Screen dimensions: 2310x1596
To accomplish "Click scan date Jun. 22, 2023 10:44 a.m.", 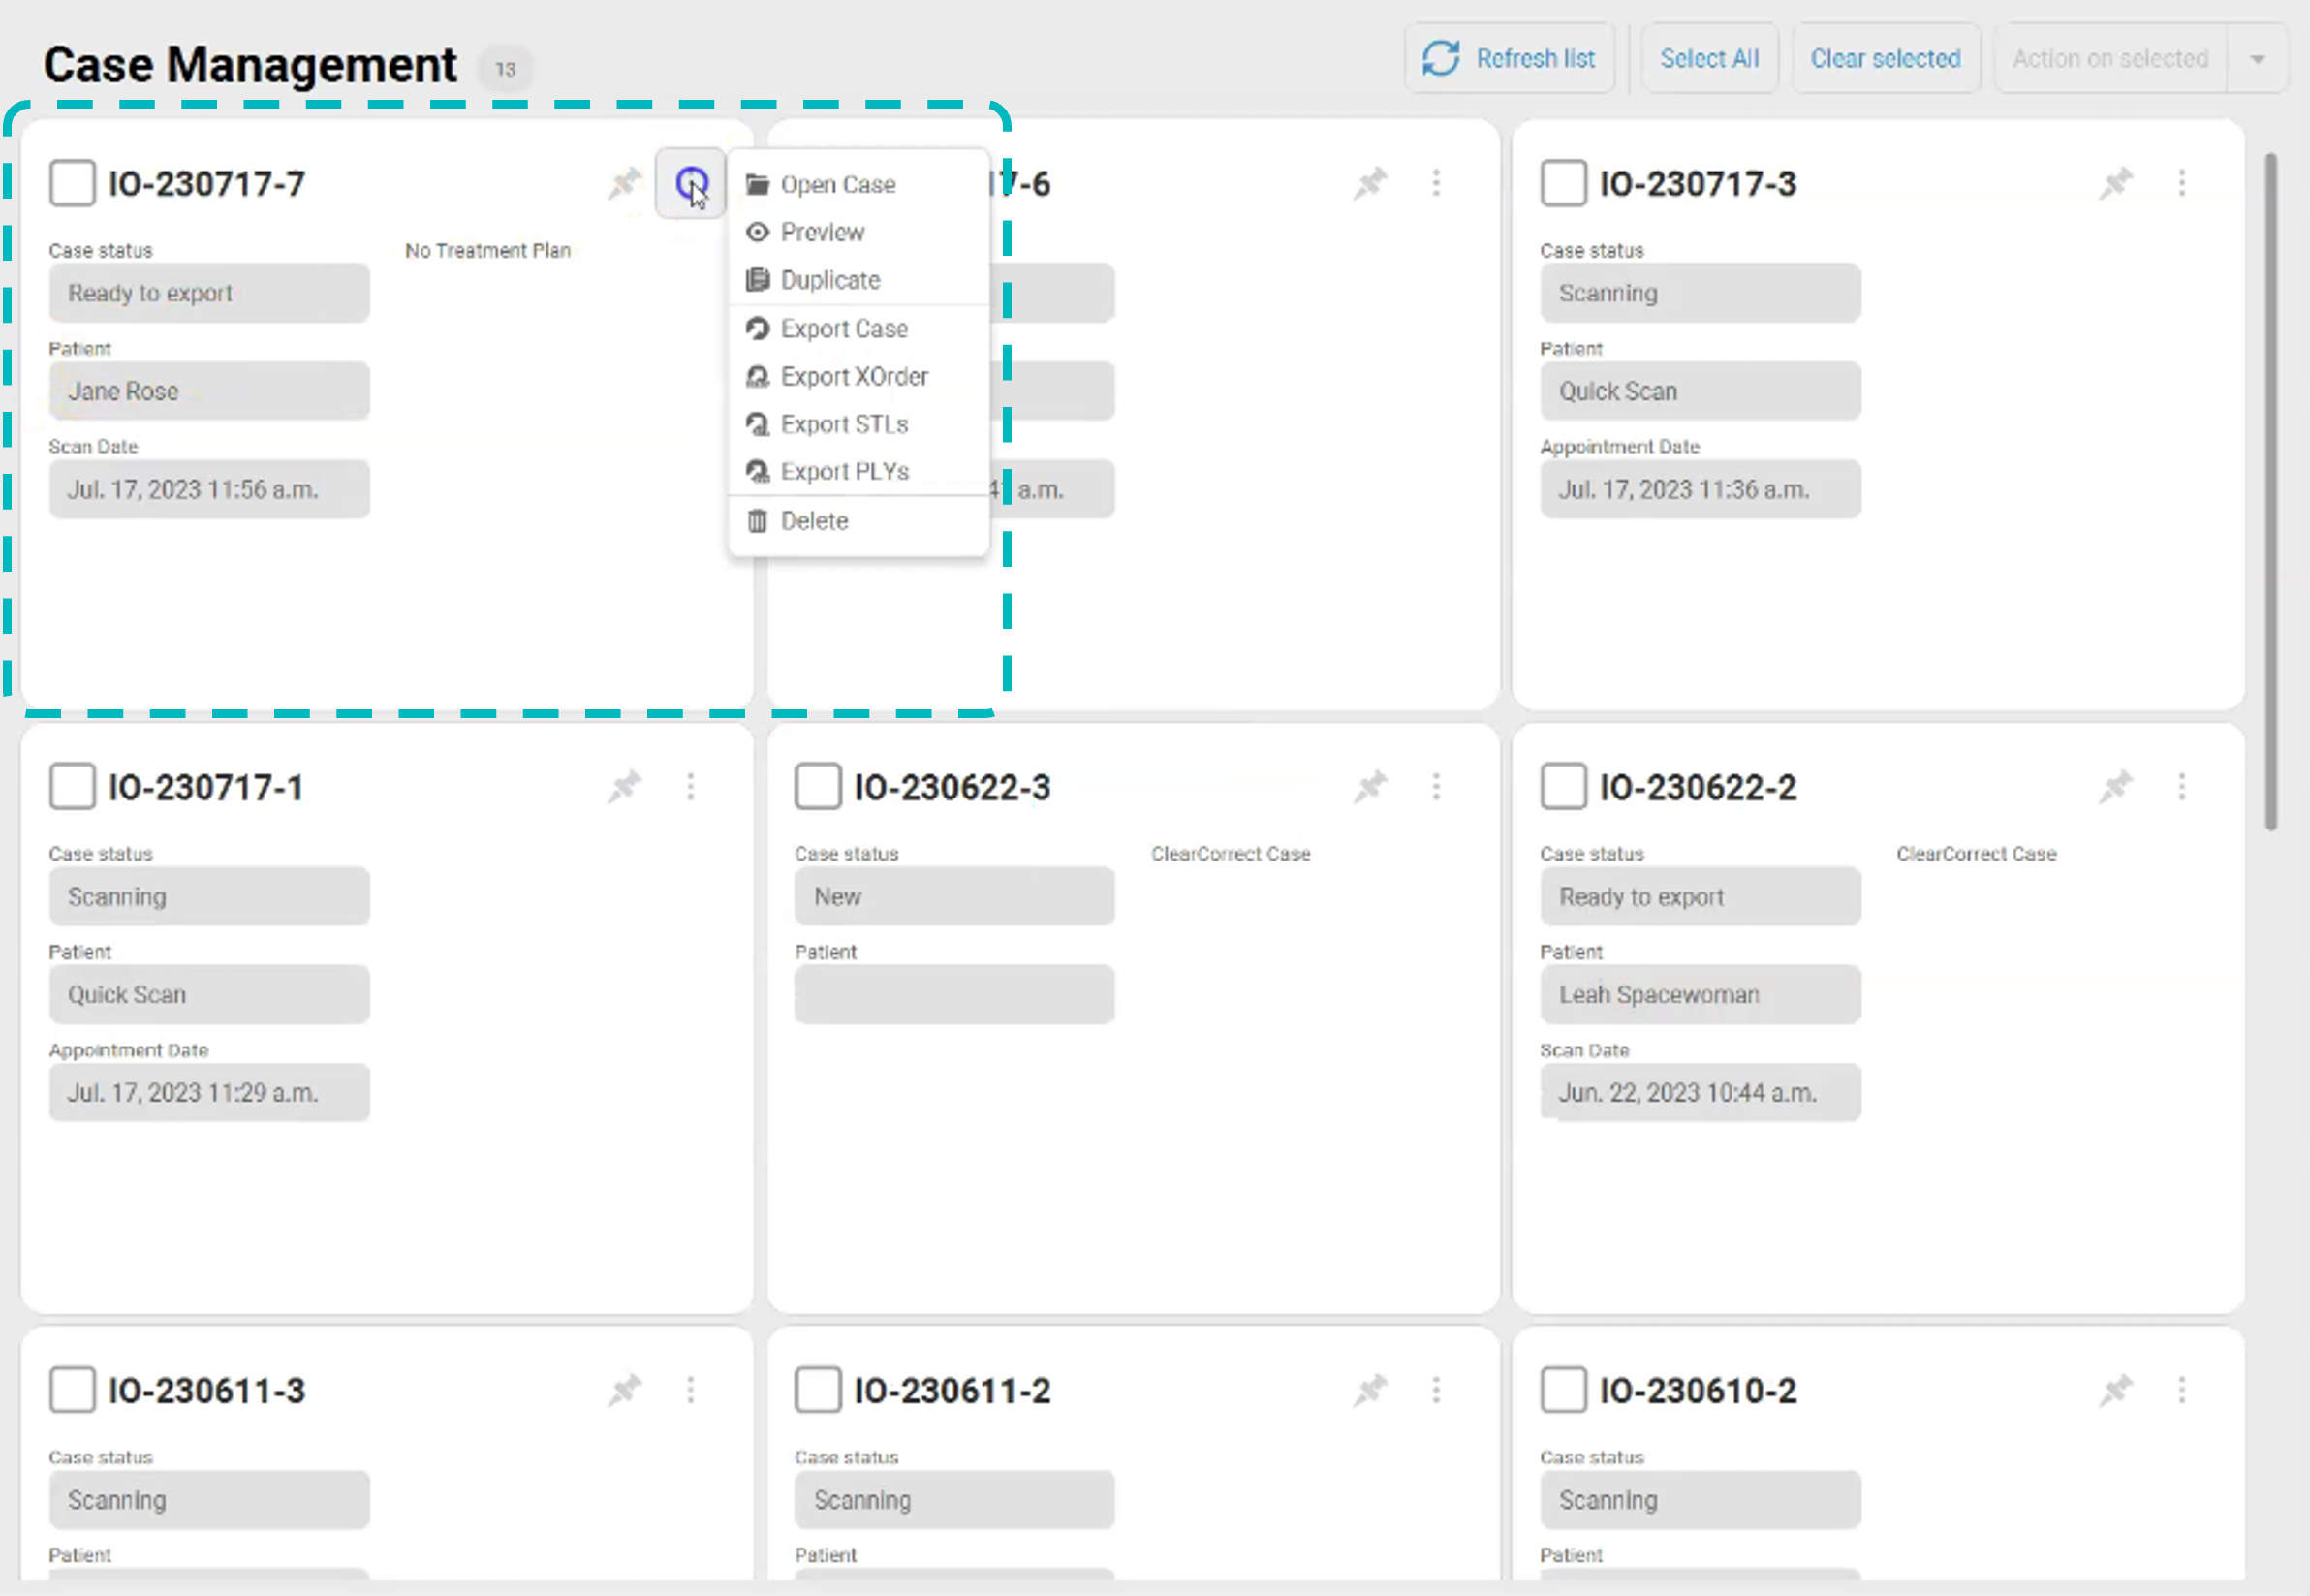I will [x=1700, y=1092].
